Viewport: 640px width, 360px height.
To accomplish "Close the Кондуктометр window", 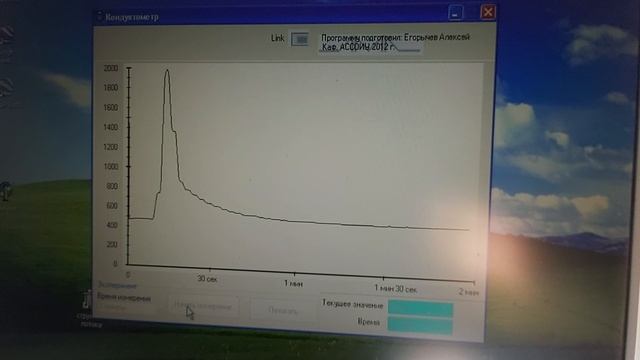I will 488,12.
